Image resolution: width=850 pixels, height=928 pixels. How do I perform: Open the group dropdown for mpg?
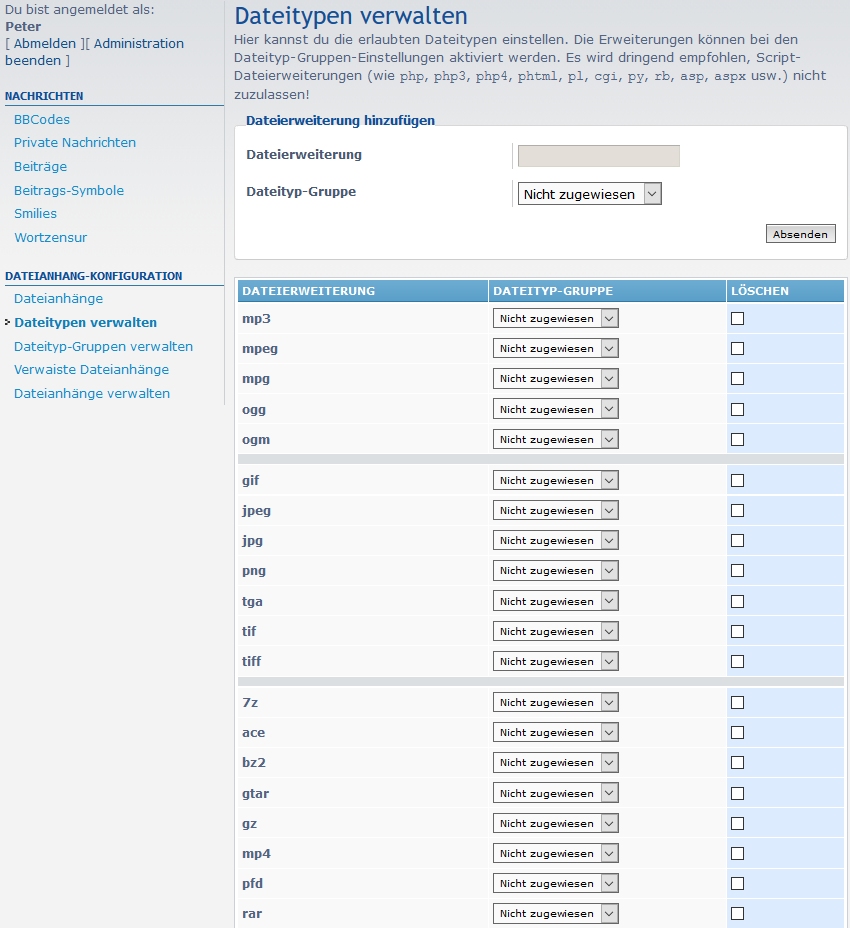click(x=556, y=379)
